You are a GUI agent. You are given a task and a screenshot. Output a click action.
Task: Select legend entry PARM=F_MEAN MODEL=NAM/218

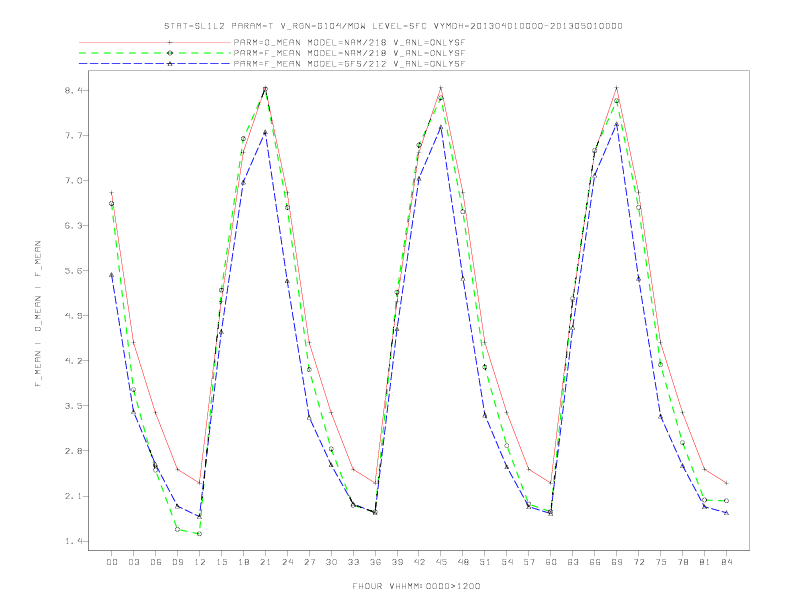click(x=349, y=53)
